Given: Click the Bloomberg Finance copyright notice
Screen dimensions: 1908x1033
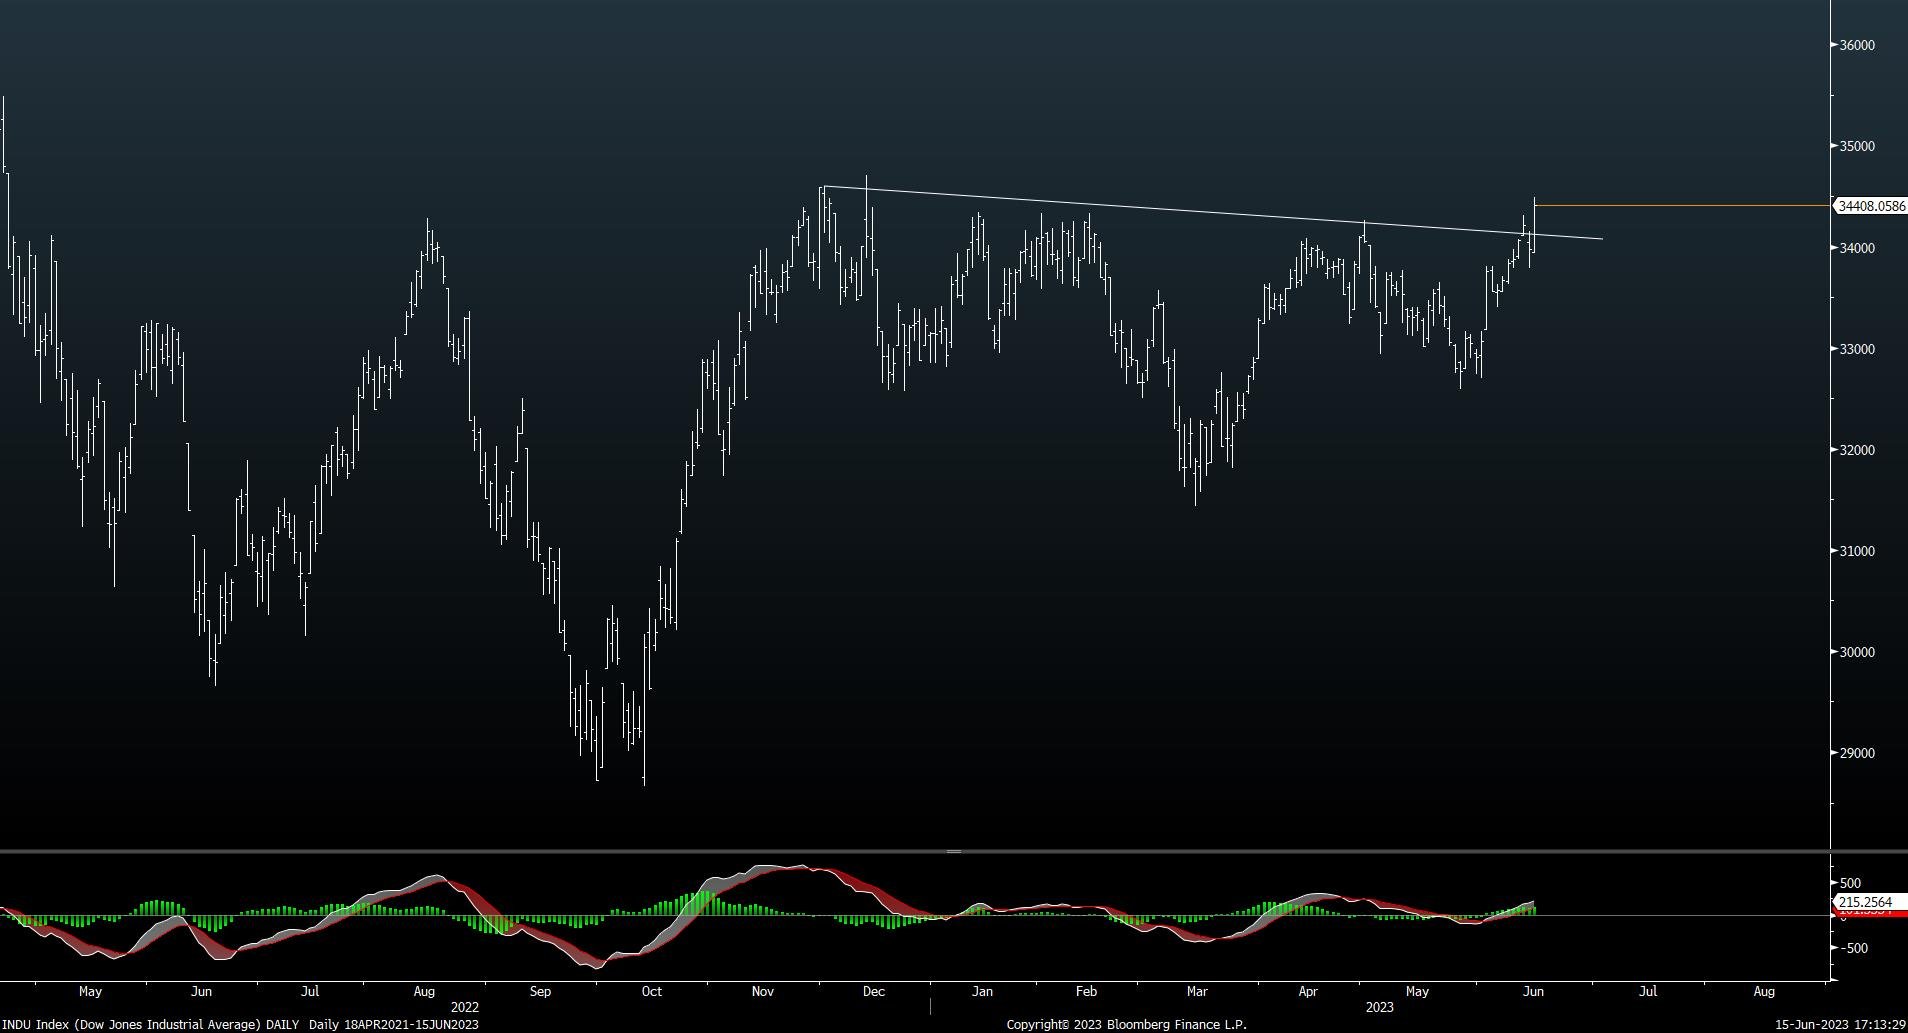Looking at the screenshot, I should tap(1126, 1025).
